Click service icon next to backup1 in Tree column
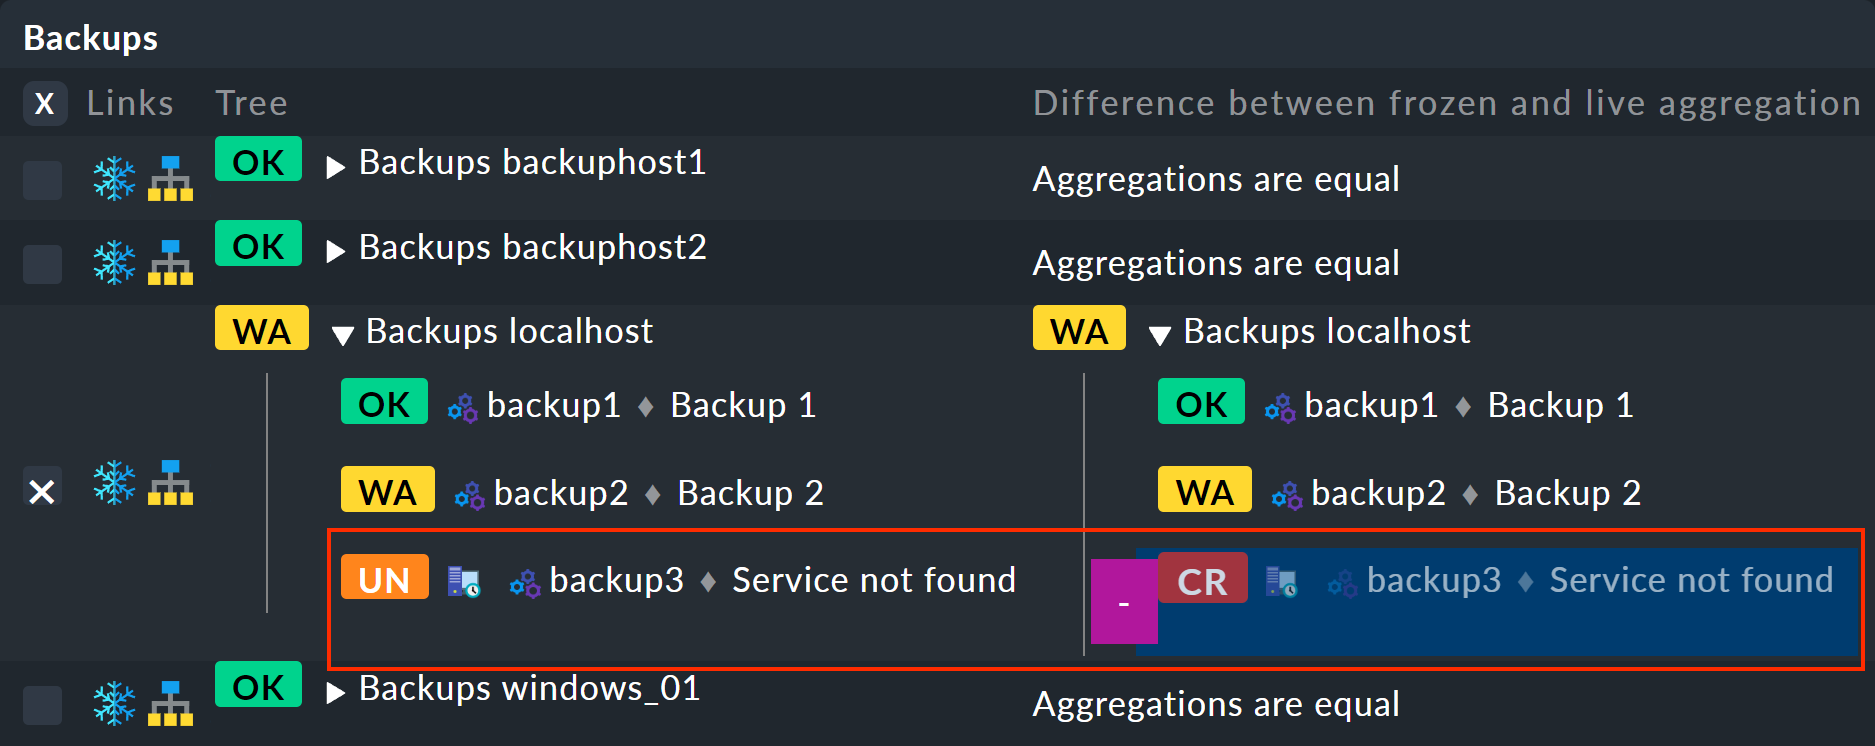The width and height of the screenshot is (1875, 746). (462, 407)
